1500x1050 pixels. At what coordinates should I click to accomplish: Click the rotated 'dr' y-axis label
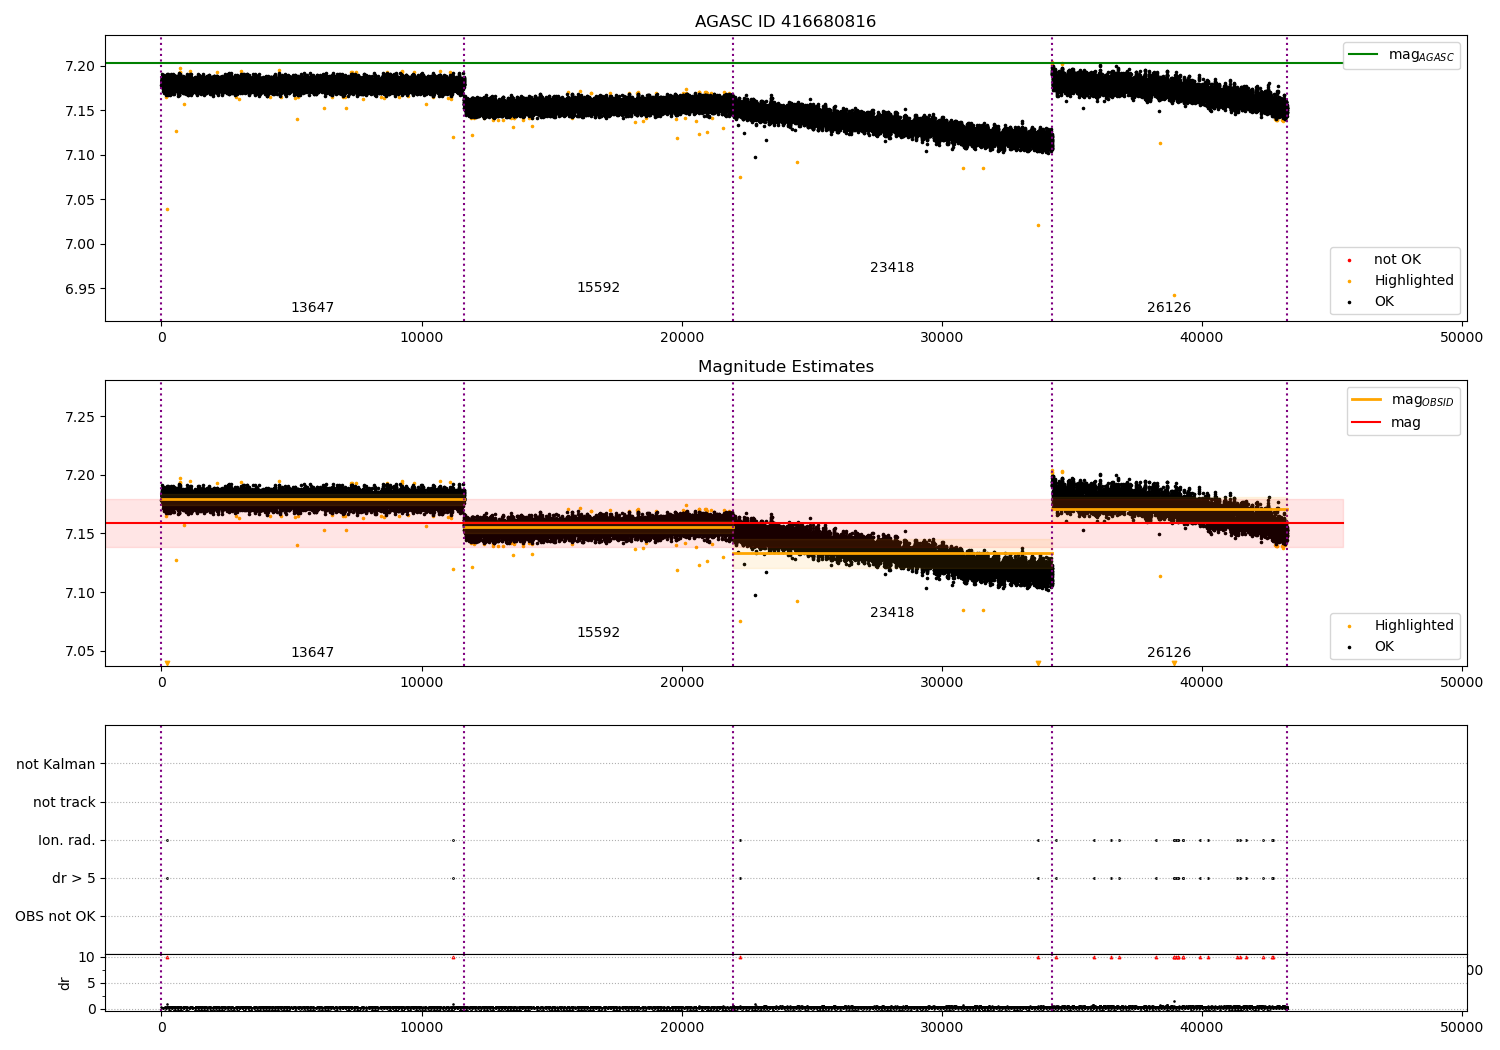[x=65, y=983]
